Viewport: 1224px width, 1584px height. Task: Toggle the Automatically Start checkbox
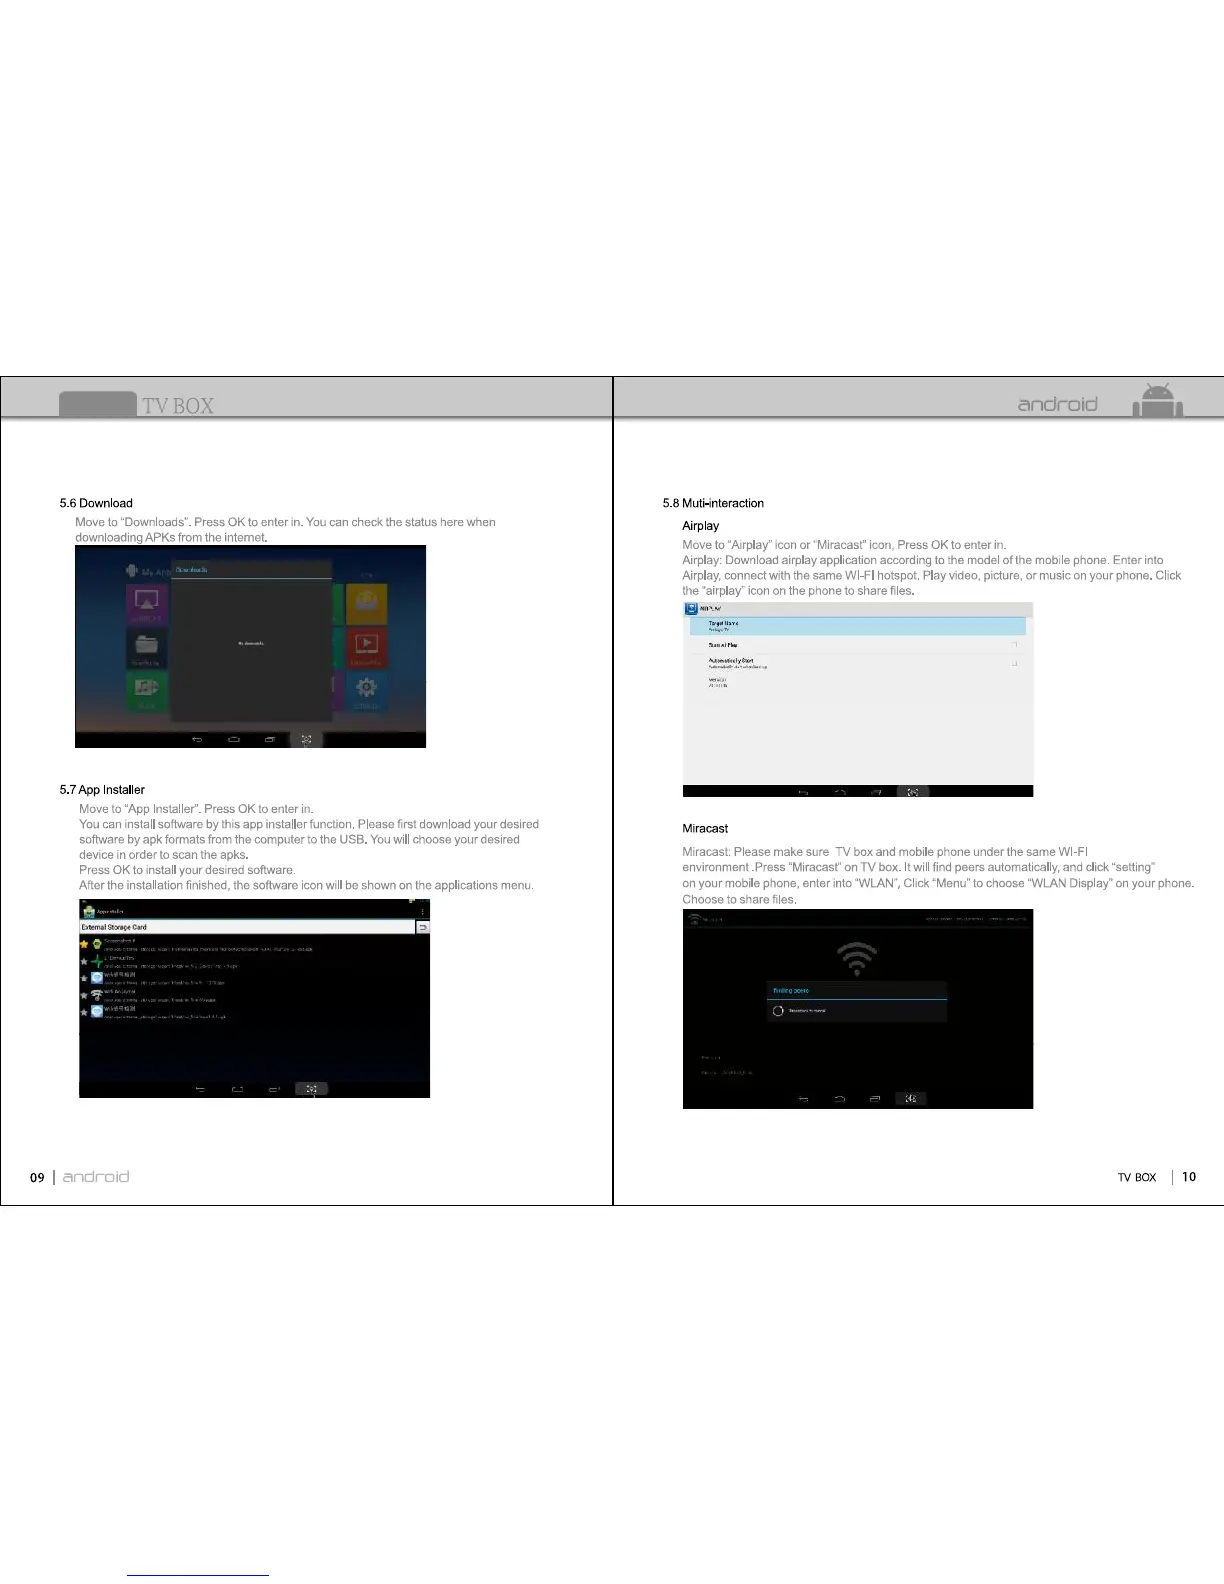tap(1013, 662)
